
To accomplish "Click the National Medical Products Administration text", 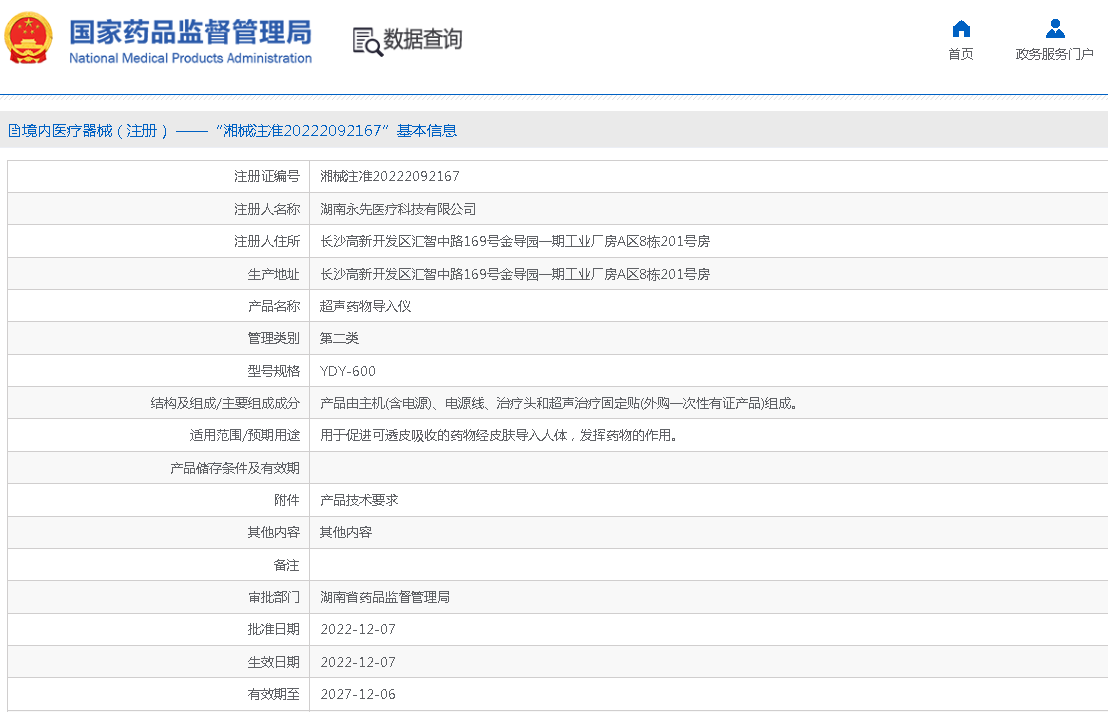I will 190,58.
